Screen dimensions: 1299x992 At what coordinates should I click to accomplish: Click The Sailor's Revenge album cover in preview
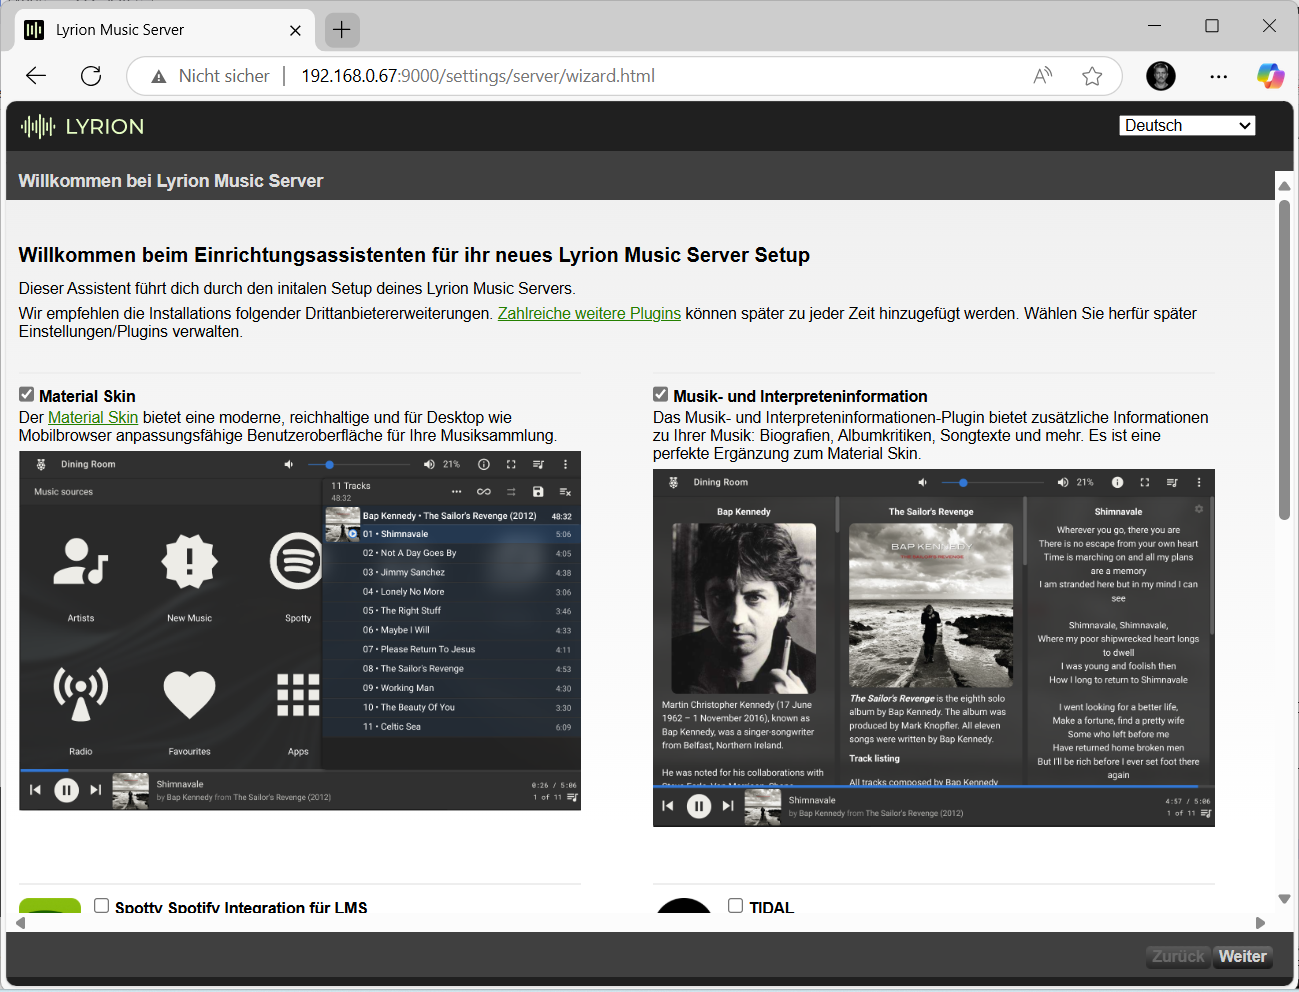931,606
